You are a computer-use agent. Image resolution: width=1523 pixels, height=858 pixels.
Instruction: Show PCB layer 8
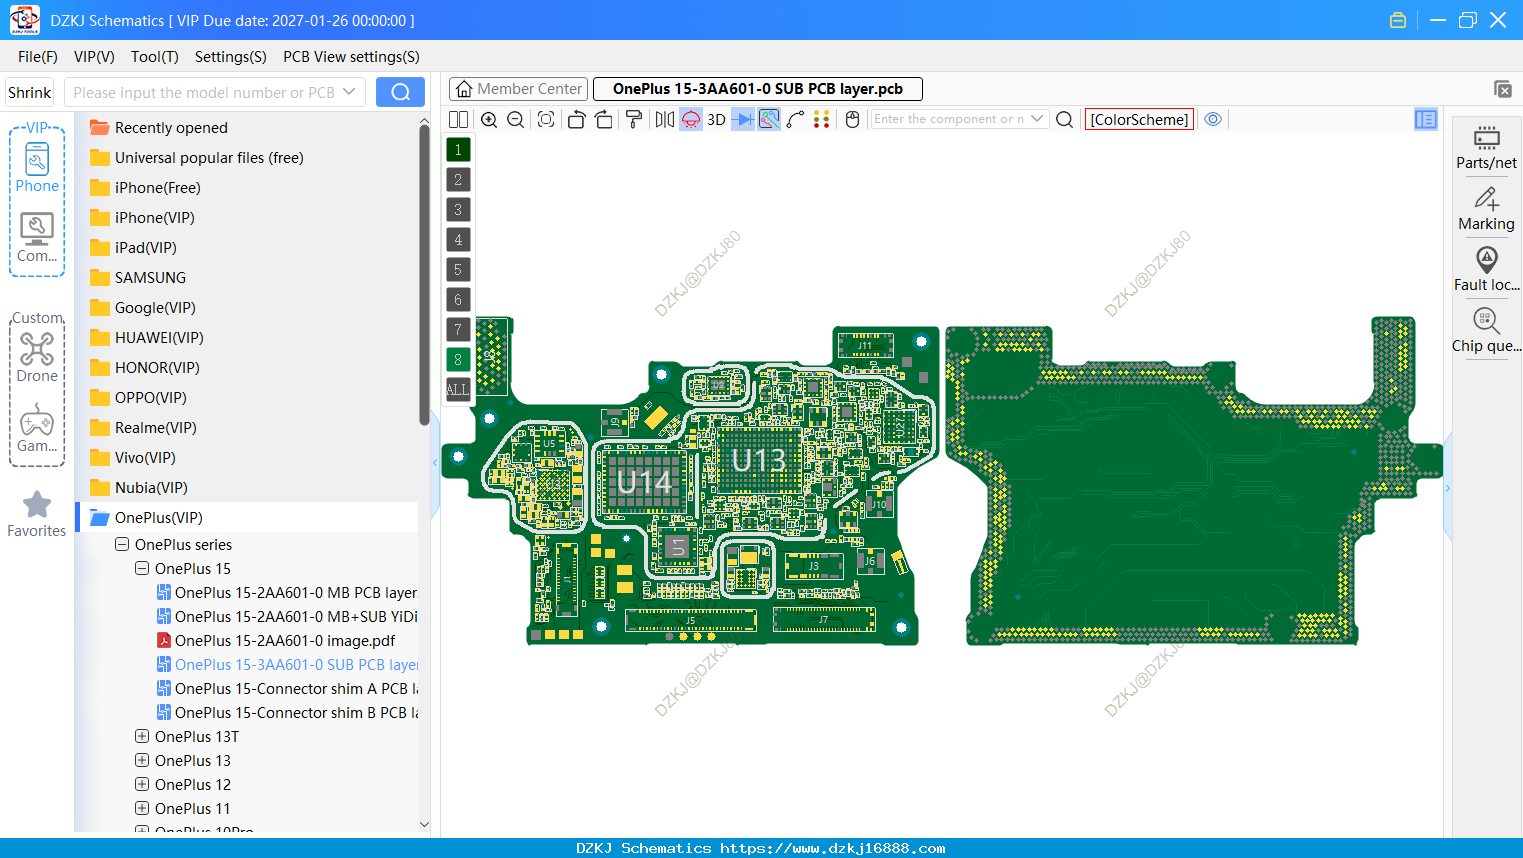(458, 360)
